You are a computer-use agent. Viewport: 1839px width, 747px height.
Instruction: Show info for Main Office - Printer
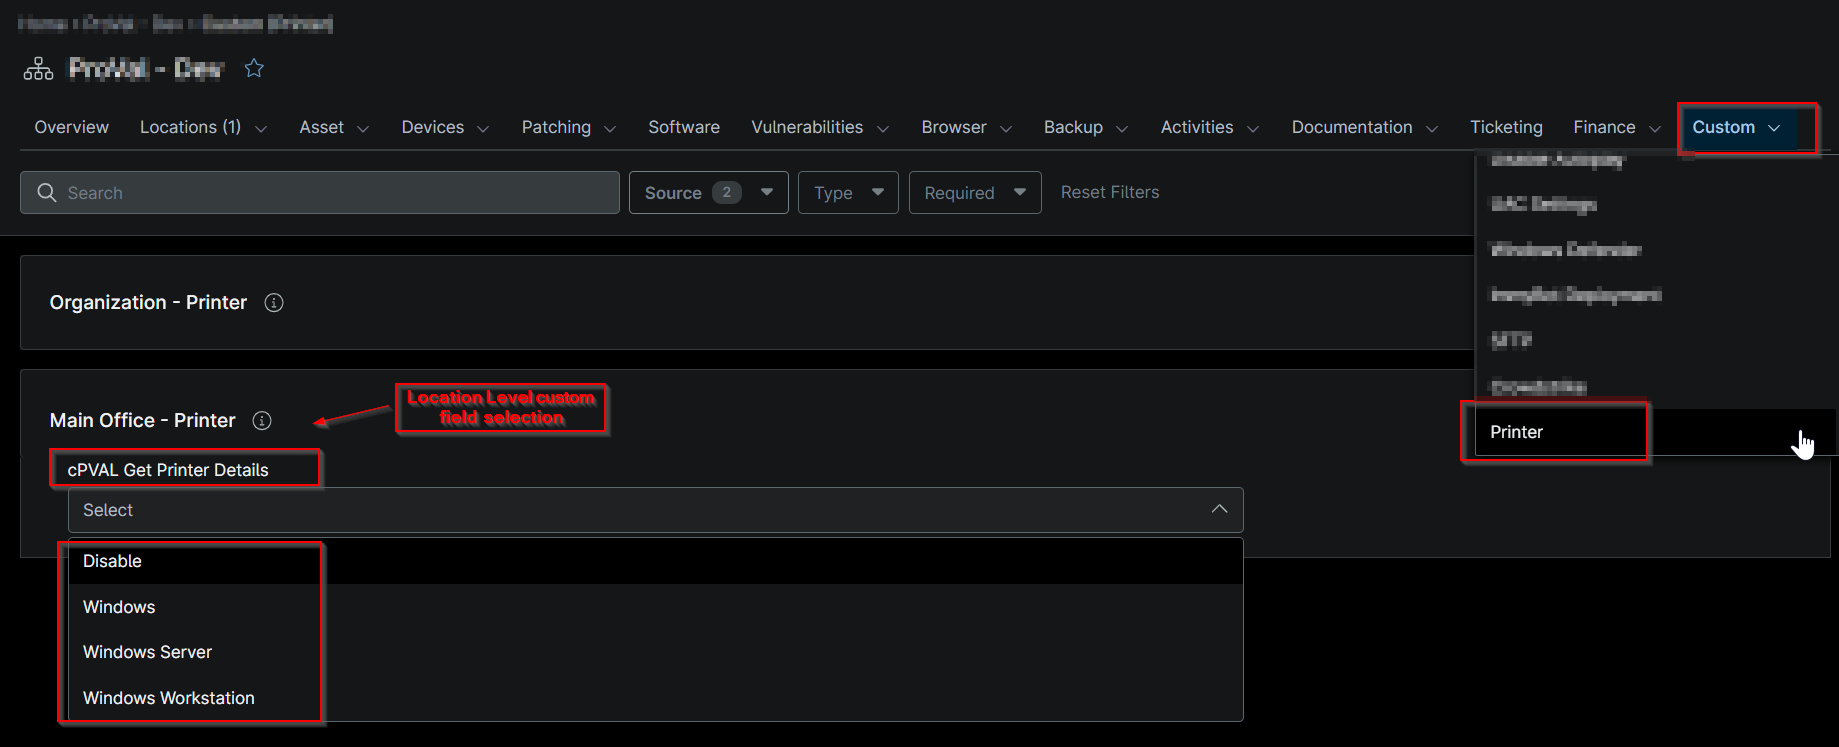(262, 420)
